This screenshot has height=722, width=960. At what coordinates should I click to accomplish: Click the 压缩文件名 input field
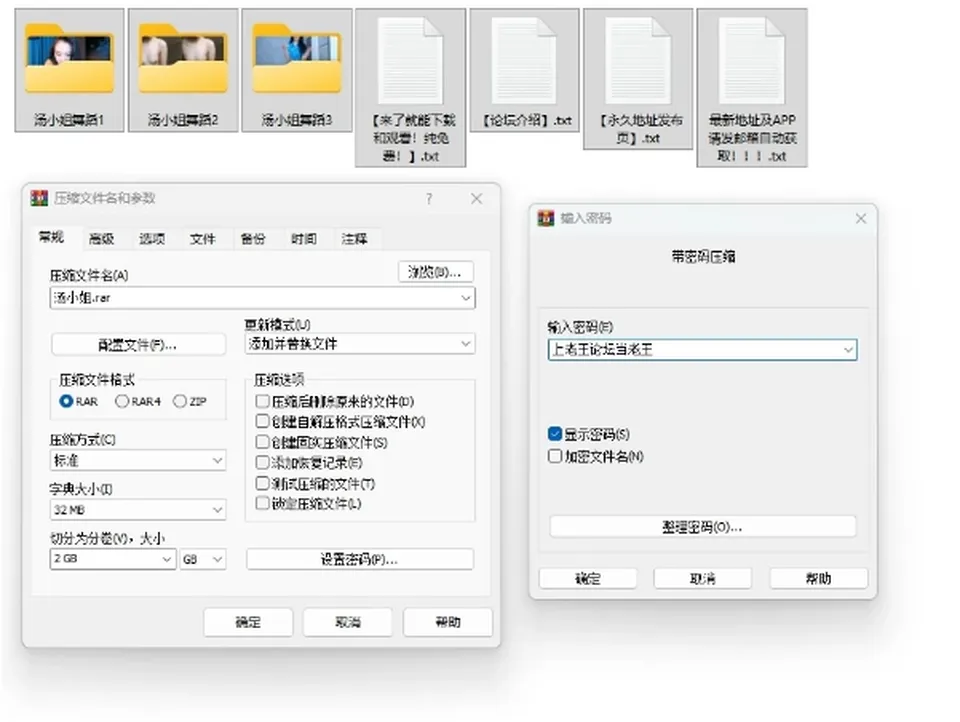[262, 298]
